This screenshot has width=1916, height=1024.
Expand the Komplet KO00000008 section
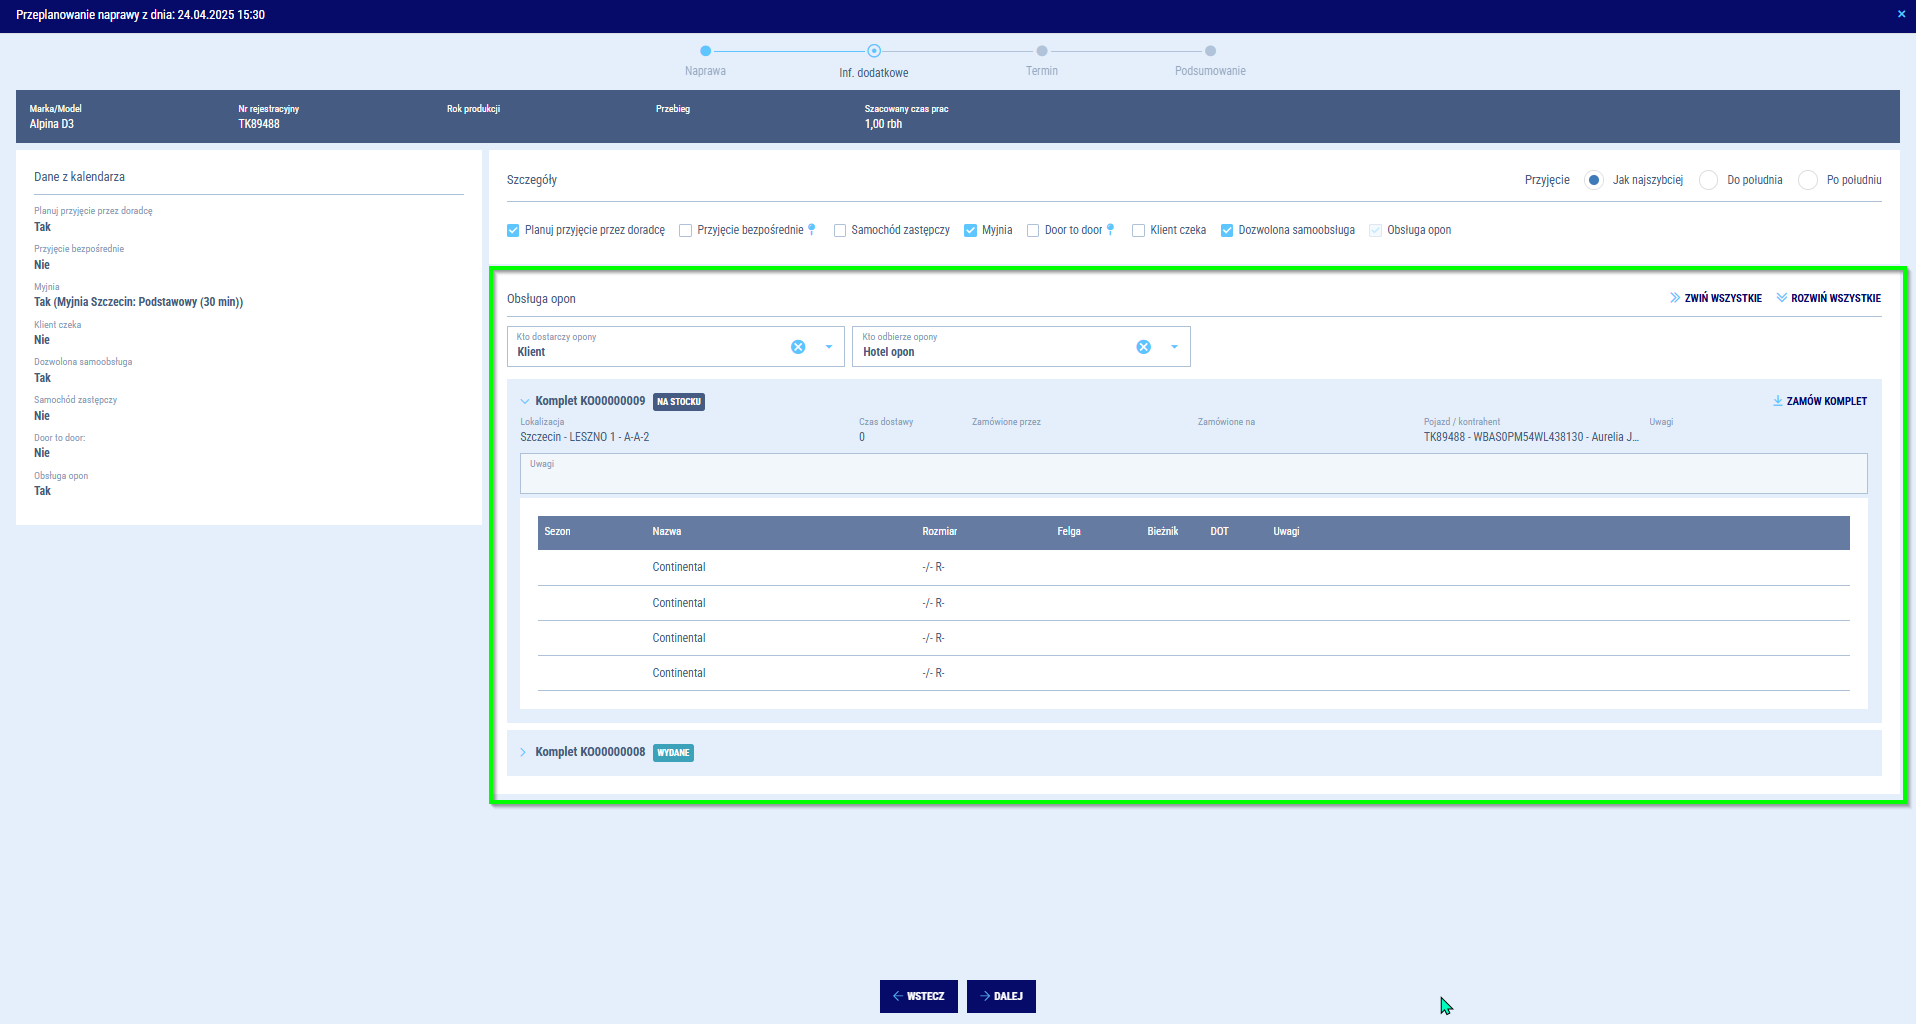click(x=523, y=752)
